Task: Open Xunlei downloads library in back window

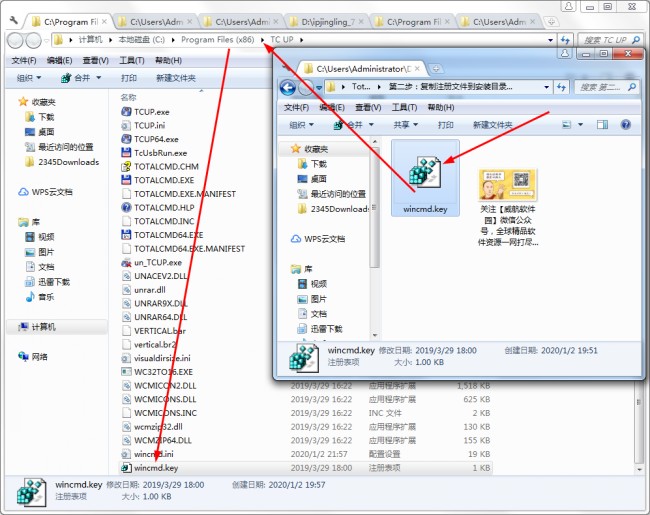Action: 48,282
